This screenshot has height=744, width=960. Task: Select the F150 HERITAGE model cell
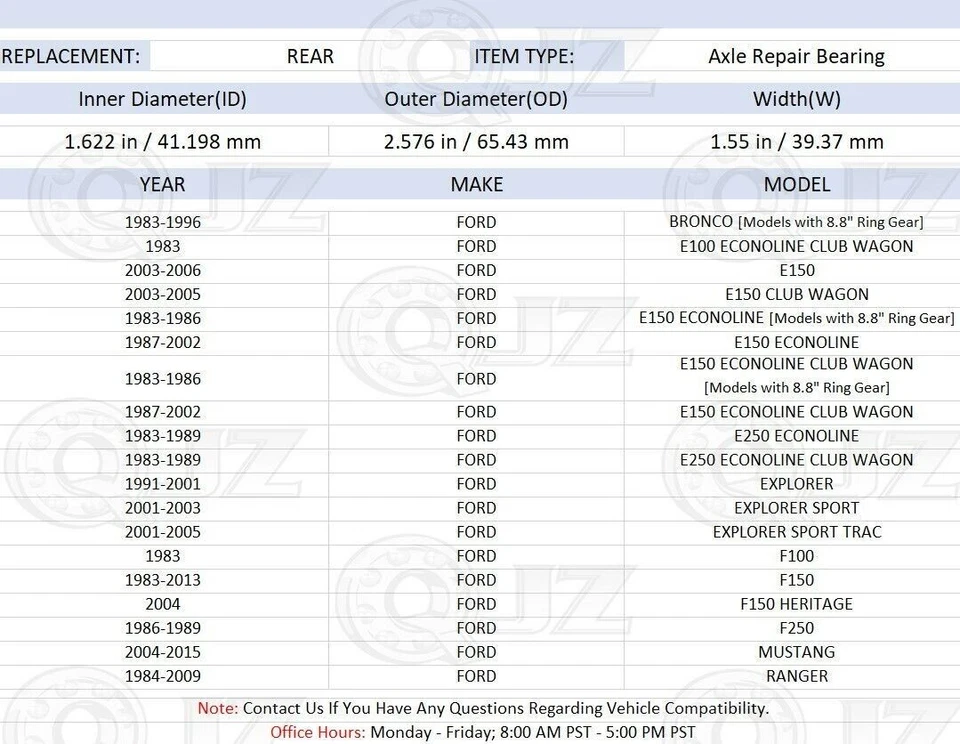pos(797,604)
